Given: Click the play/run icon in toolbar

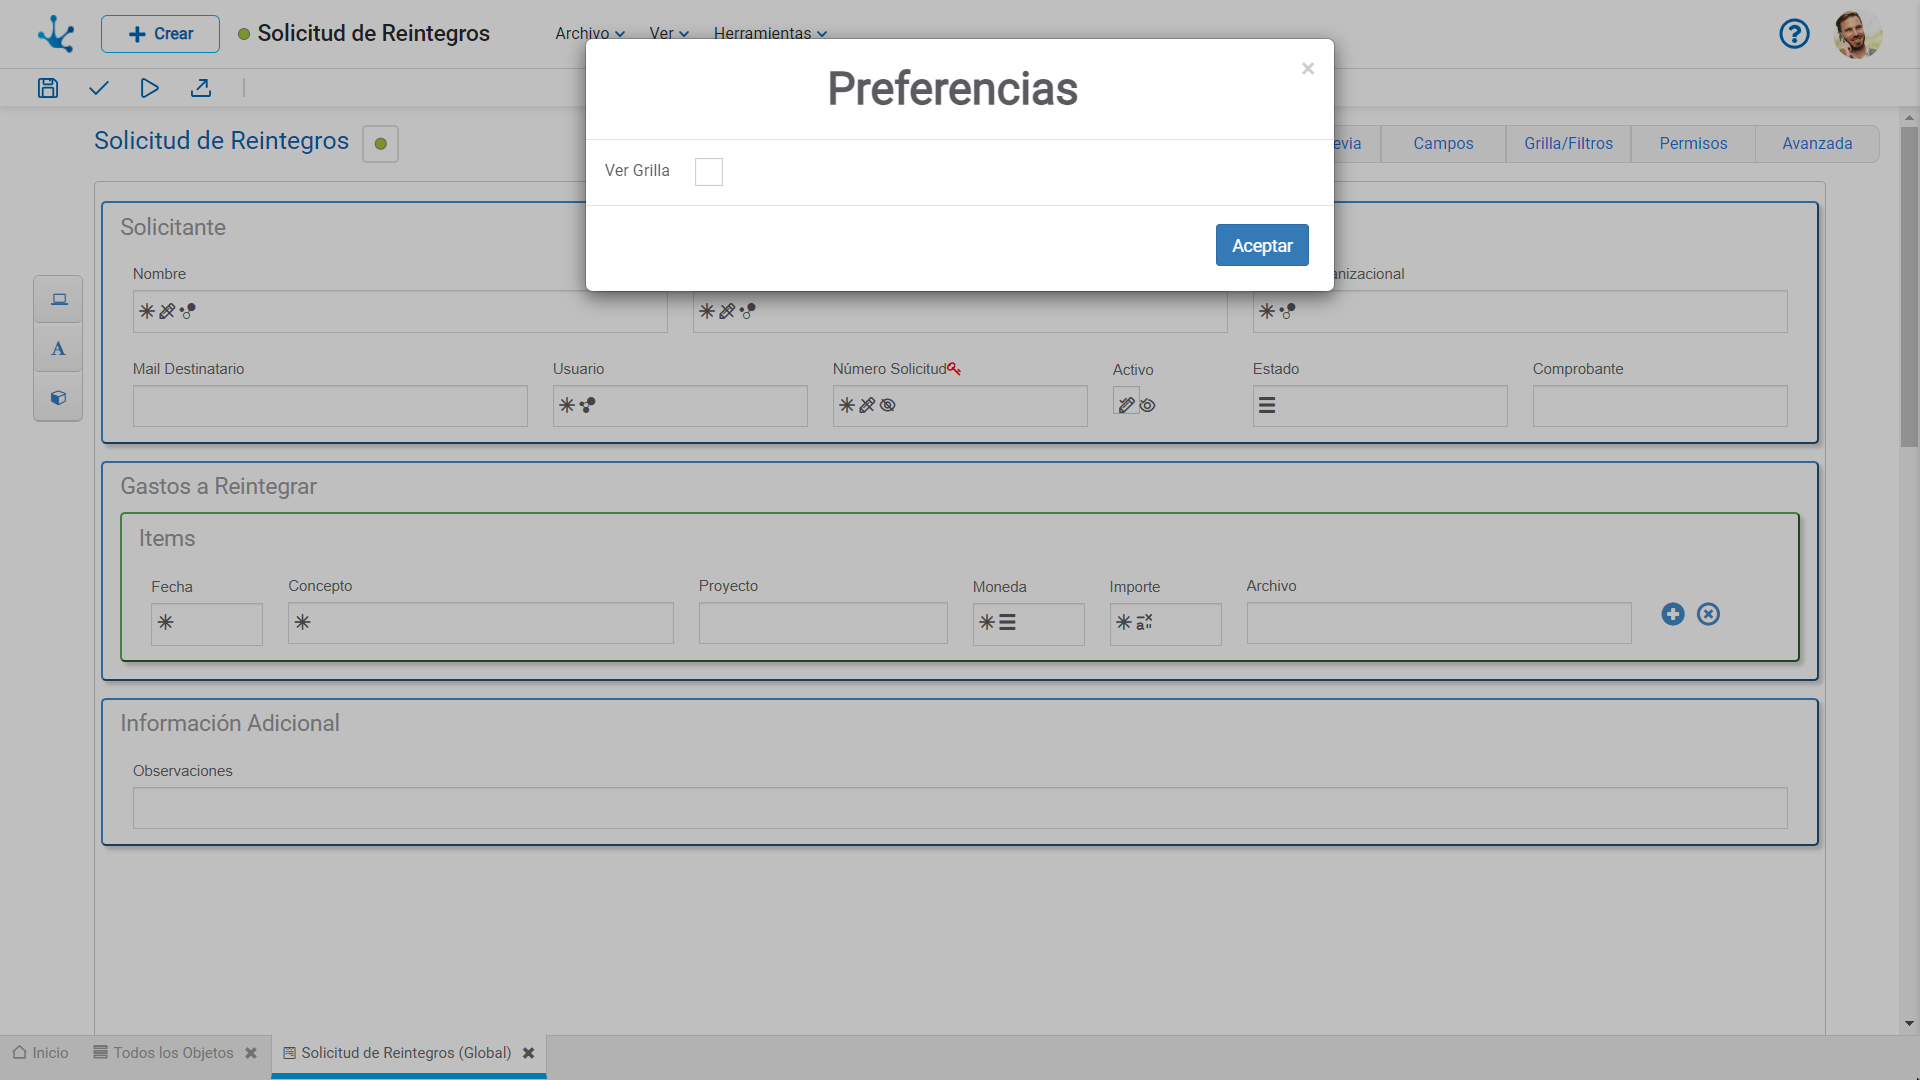Looking at the screenshot, I should [149, 88].
